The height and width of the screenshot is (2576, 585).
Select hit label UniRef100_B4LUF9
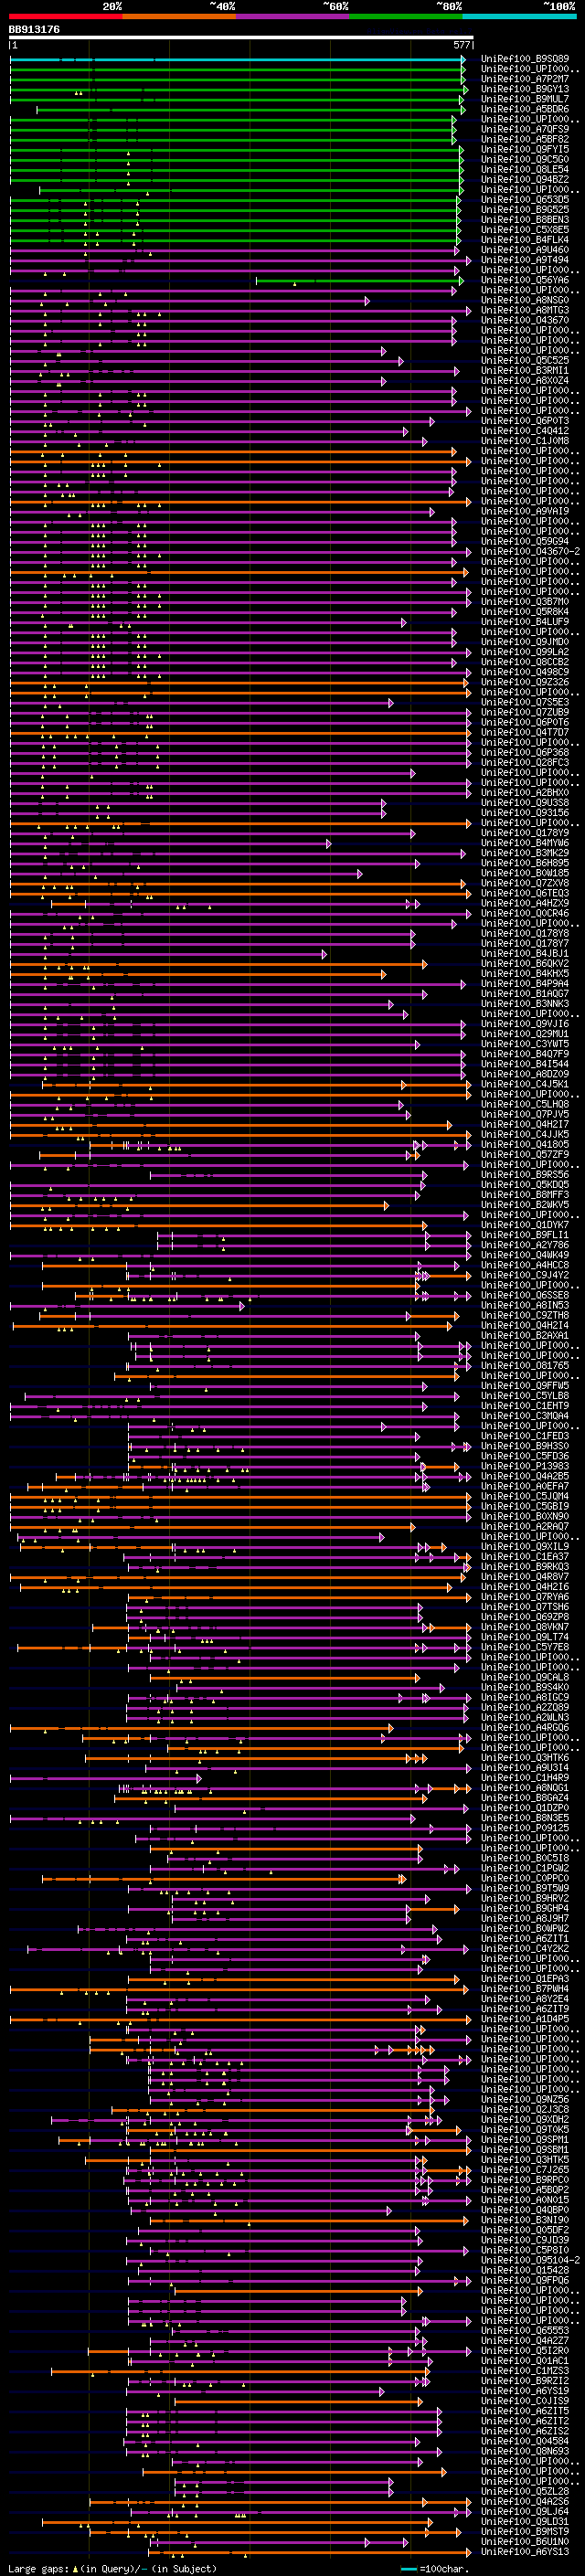point(525,623)
